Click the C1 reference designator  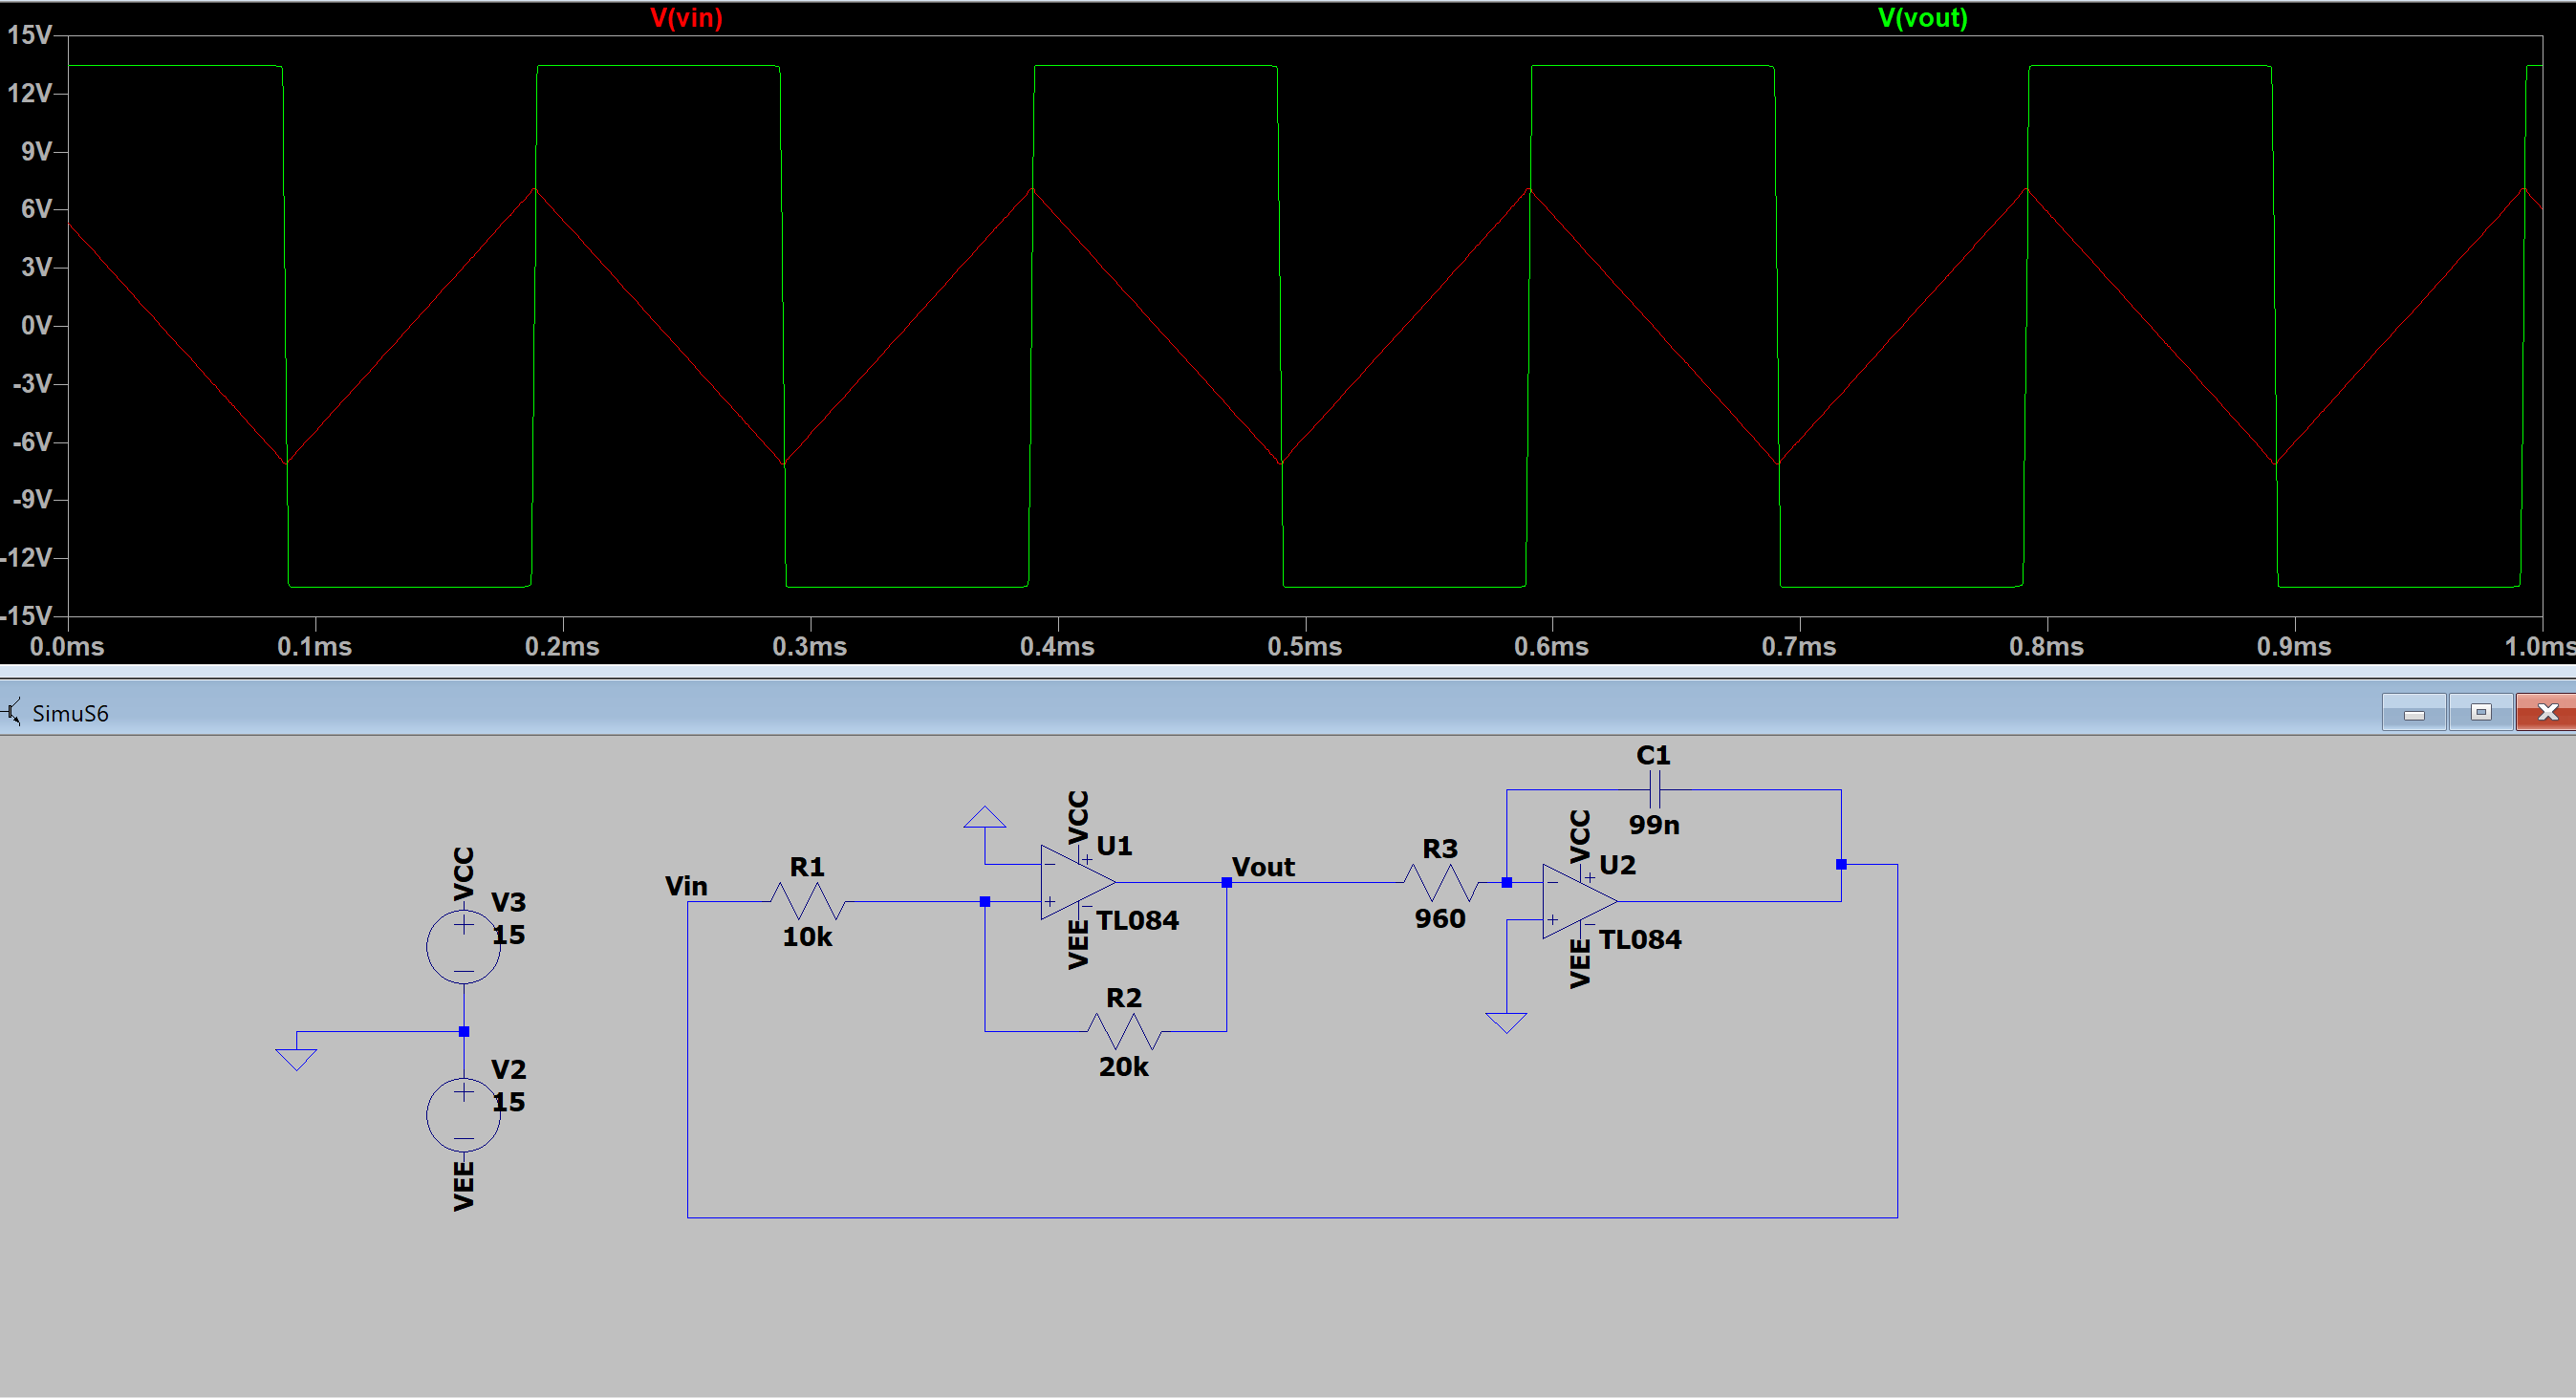coord(1653,756)
